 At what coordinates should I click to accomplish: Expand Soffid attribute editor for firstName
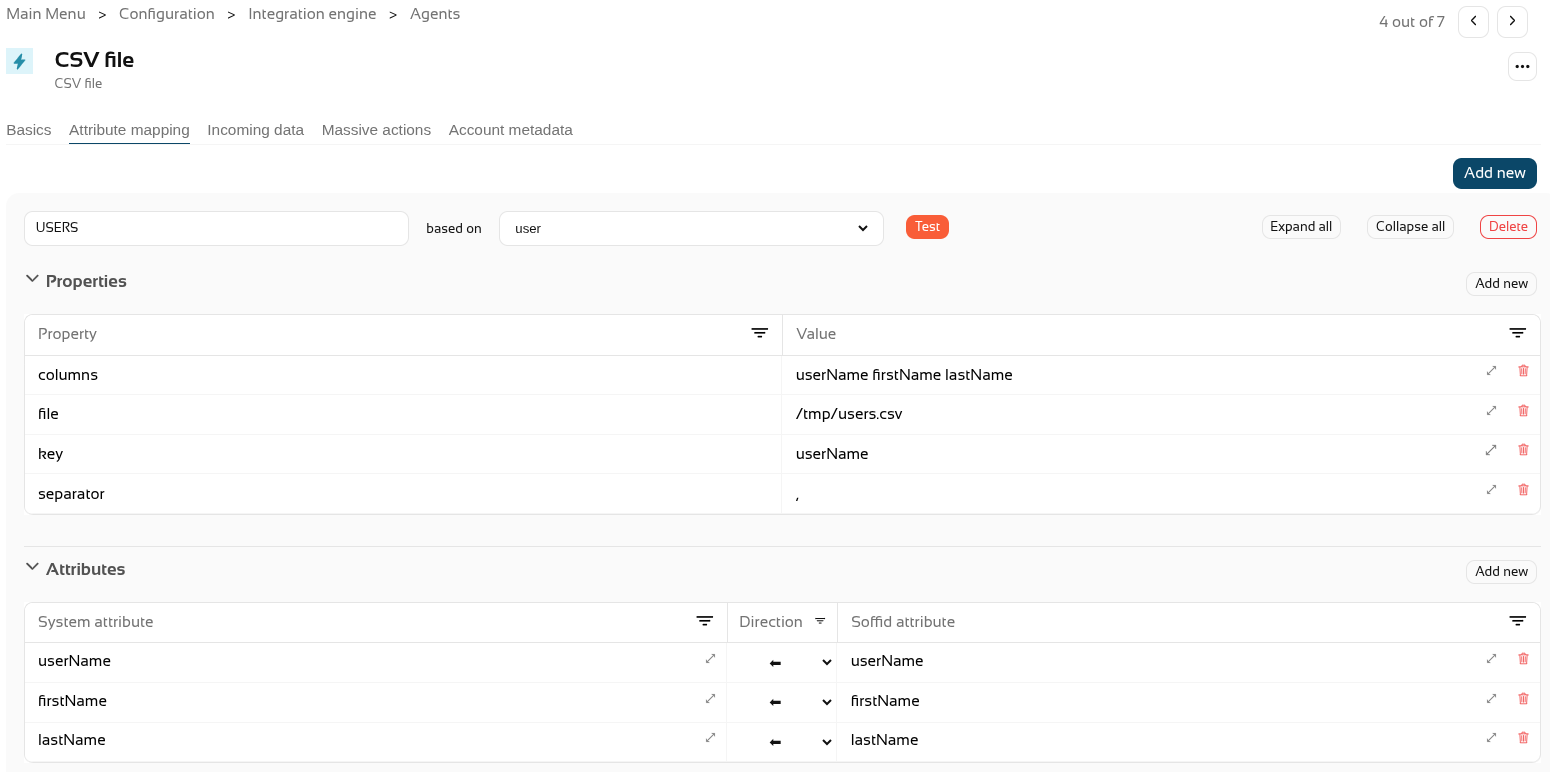1491,698
